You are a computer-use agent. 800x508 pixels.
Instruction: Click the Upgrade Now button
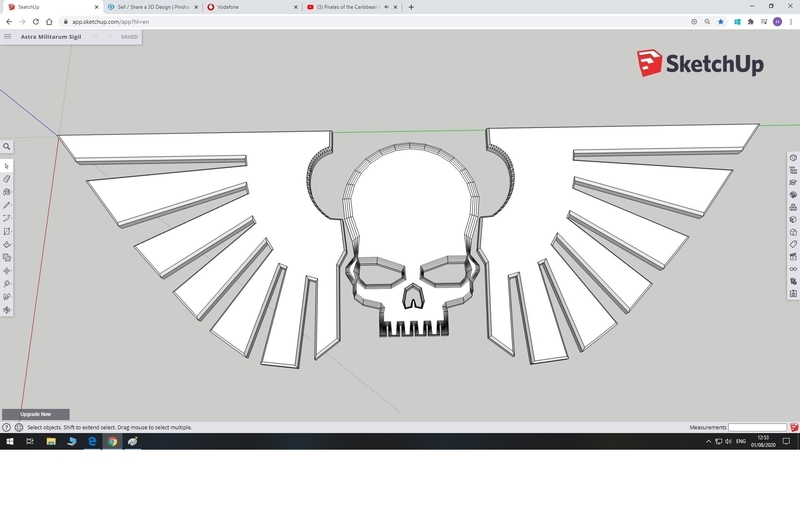coord(36,414)
